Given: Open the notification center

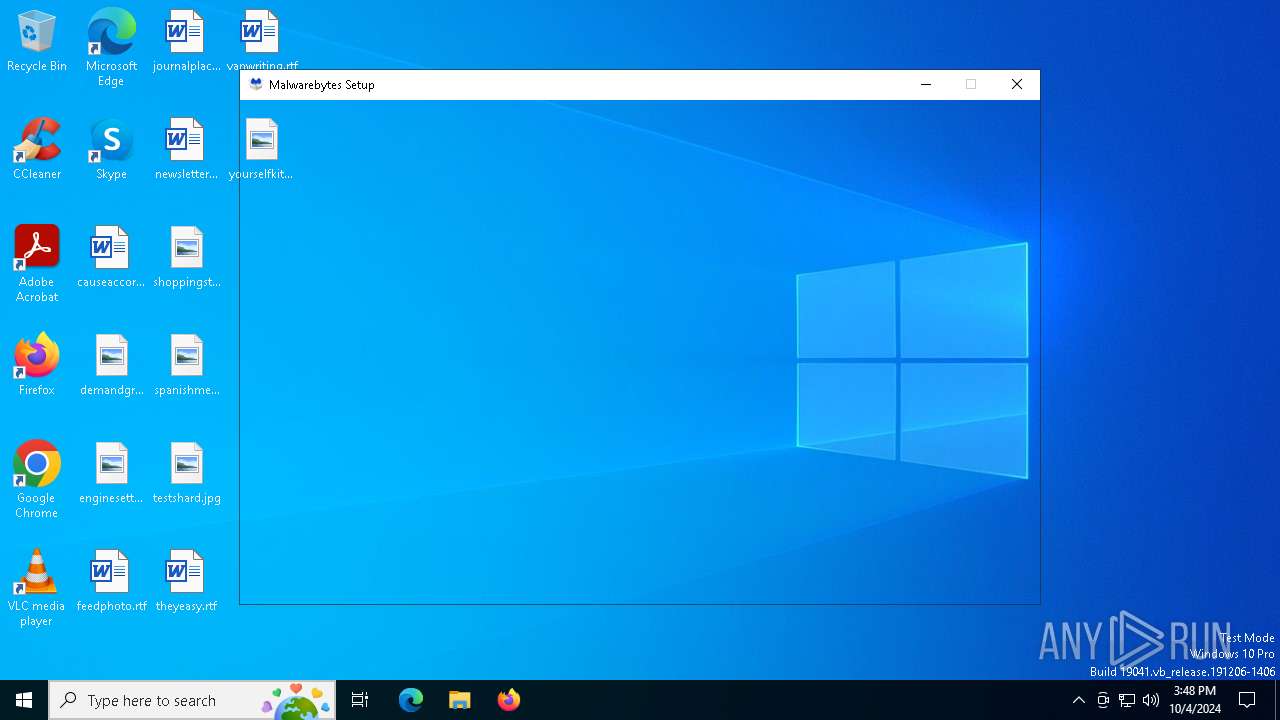Looking at the screenshot, I should click(x=1247, y=700).
